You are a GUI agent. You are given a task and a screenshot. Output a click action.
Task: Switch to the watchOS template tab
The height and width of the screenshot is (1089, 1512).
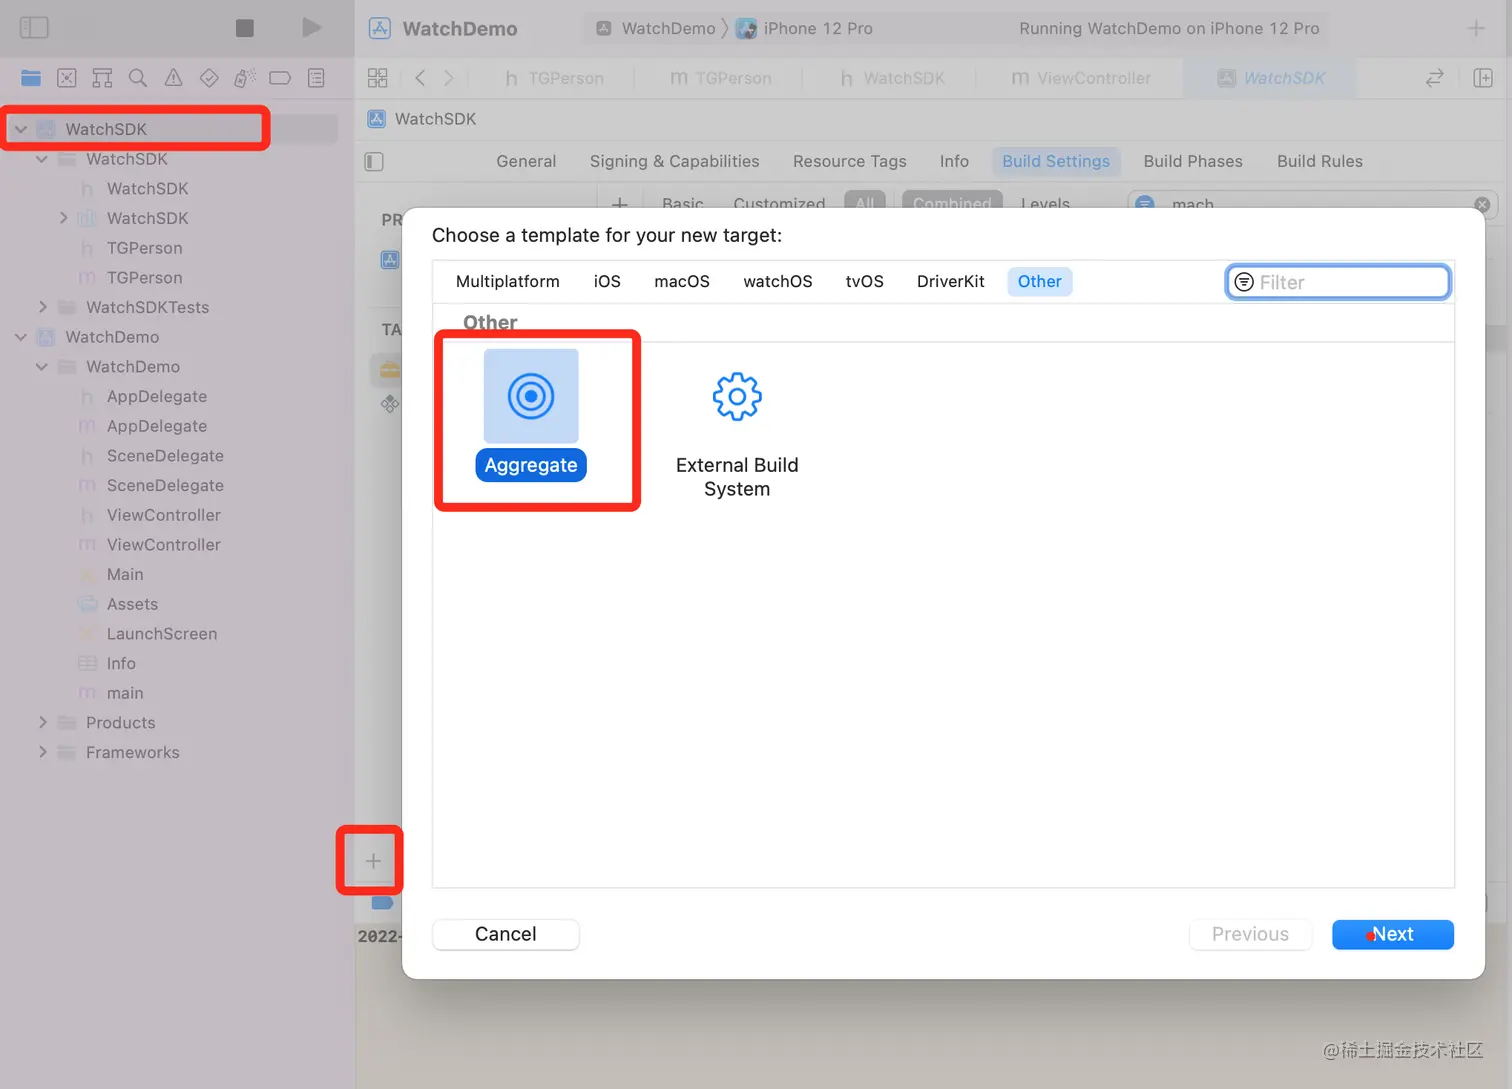click(778, 282)
